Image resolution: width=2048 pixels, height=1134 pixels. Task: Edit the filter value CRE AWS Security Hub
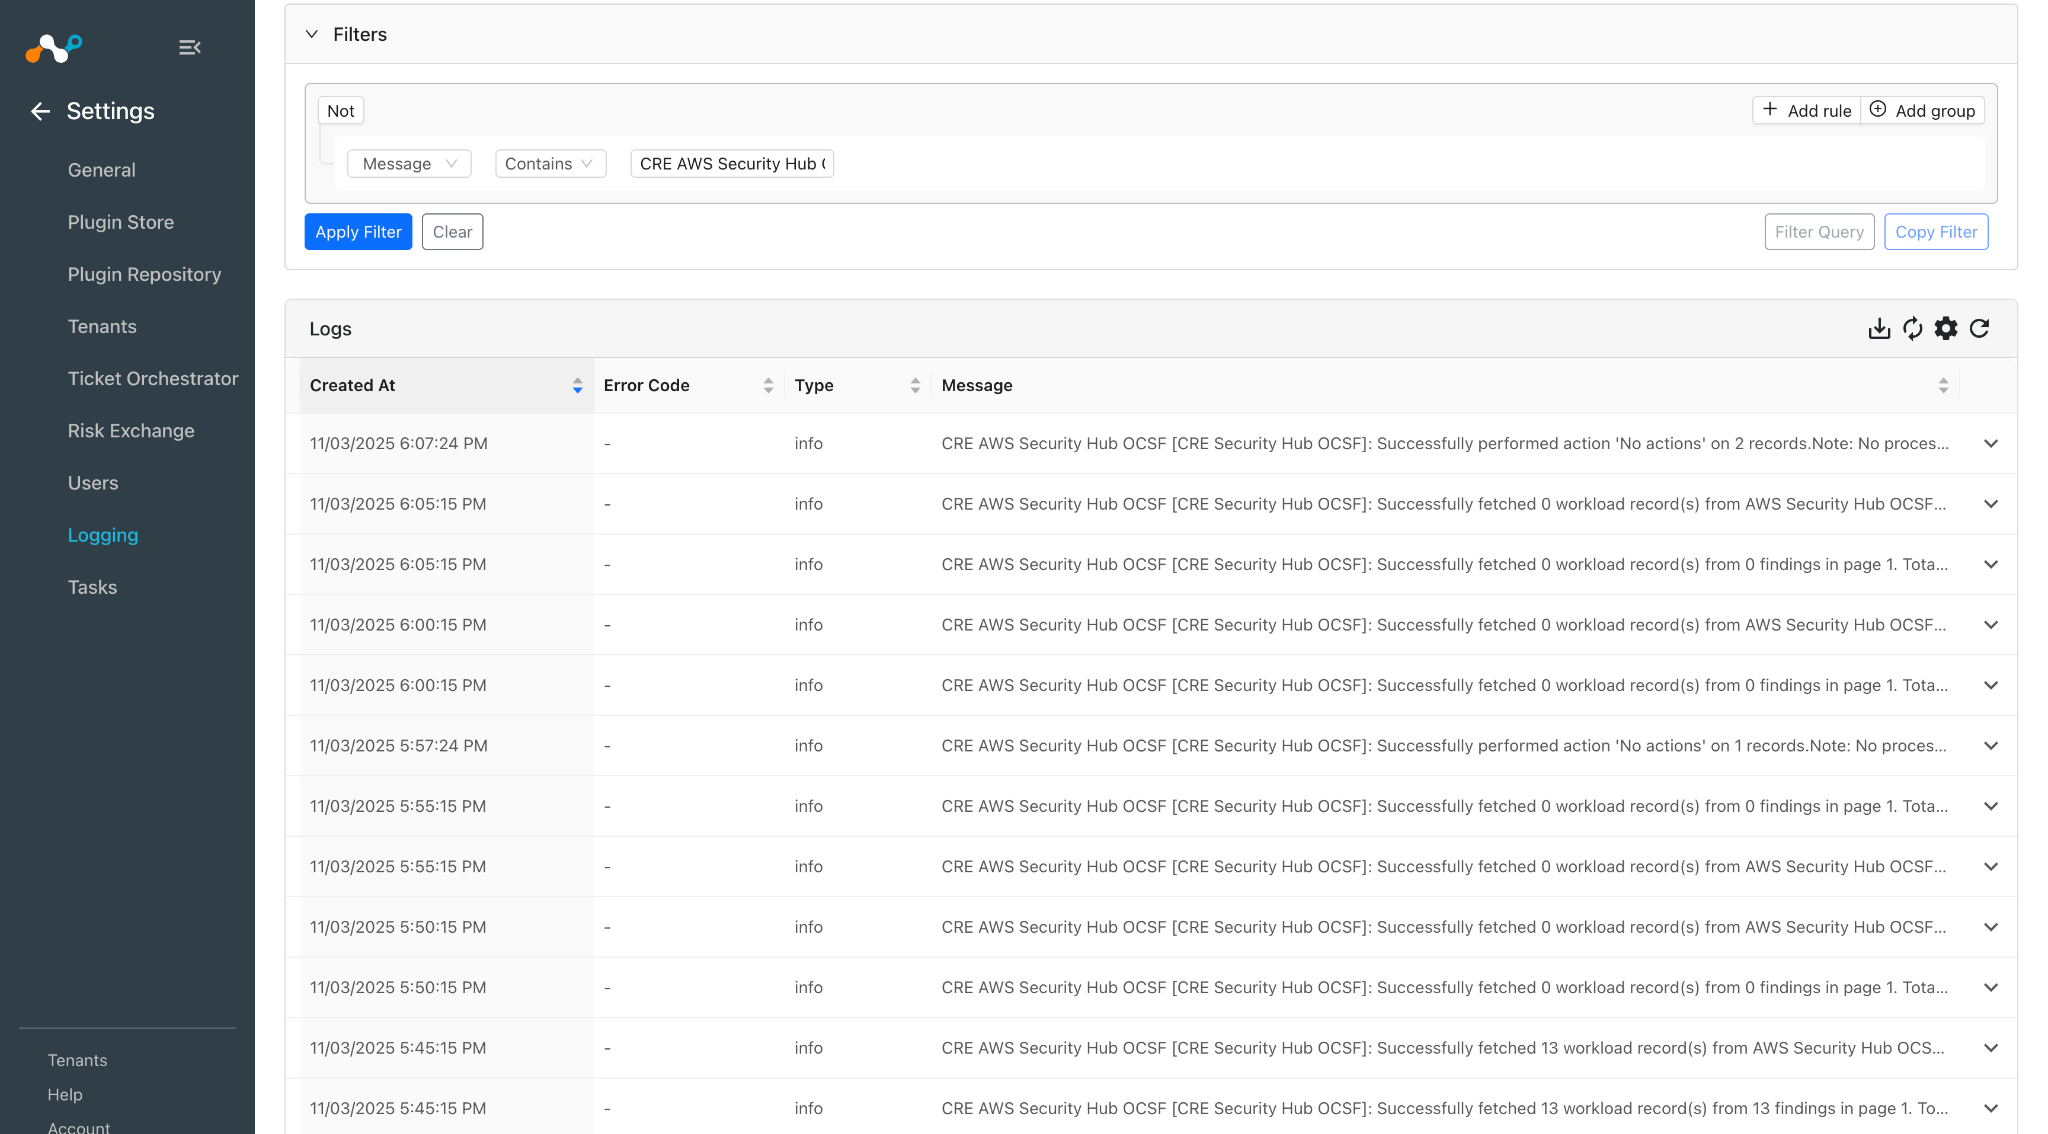tap(732, 164)
